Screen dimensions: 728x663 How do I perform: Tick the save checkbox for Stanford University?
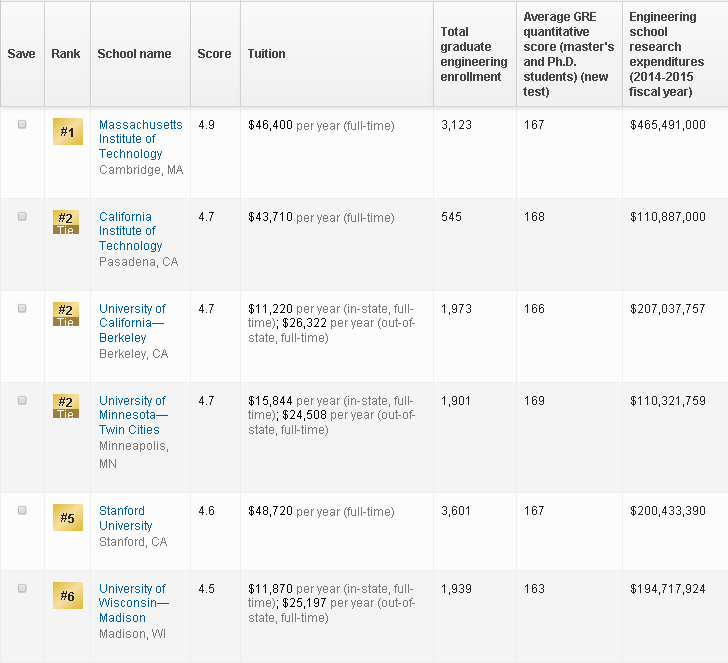[x=22, y=511]
